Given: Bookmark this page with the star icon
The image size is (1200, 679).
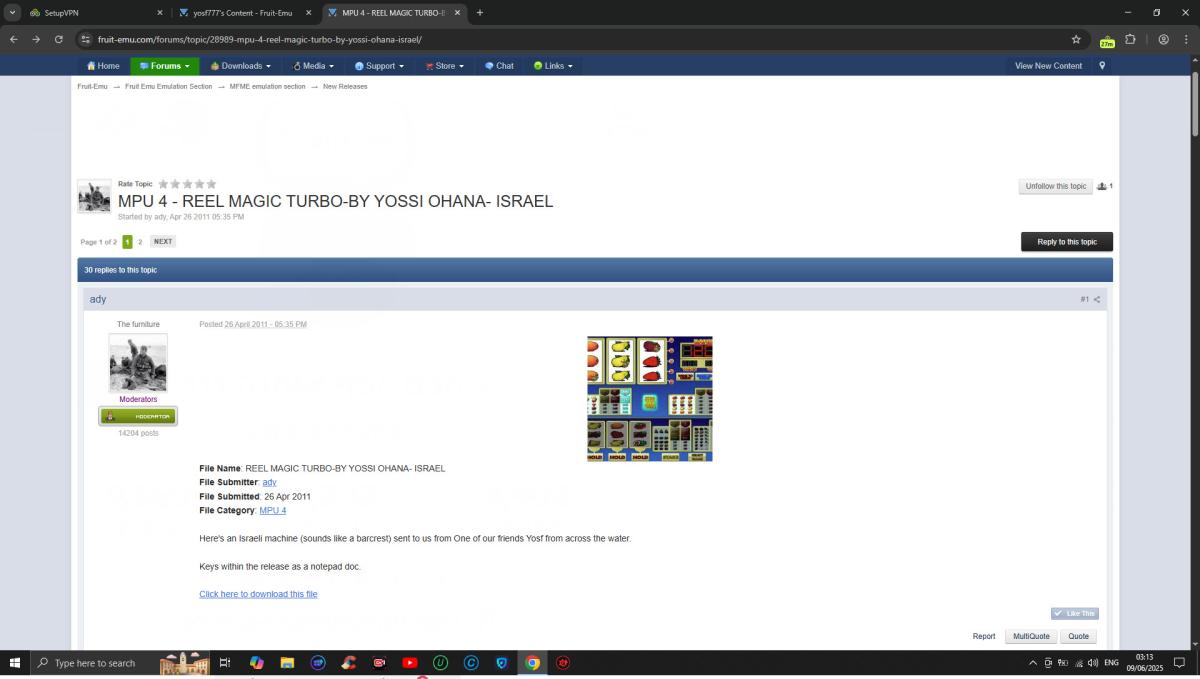Looking at the screenshot, I should point(1076,40).
